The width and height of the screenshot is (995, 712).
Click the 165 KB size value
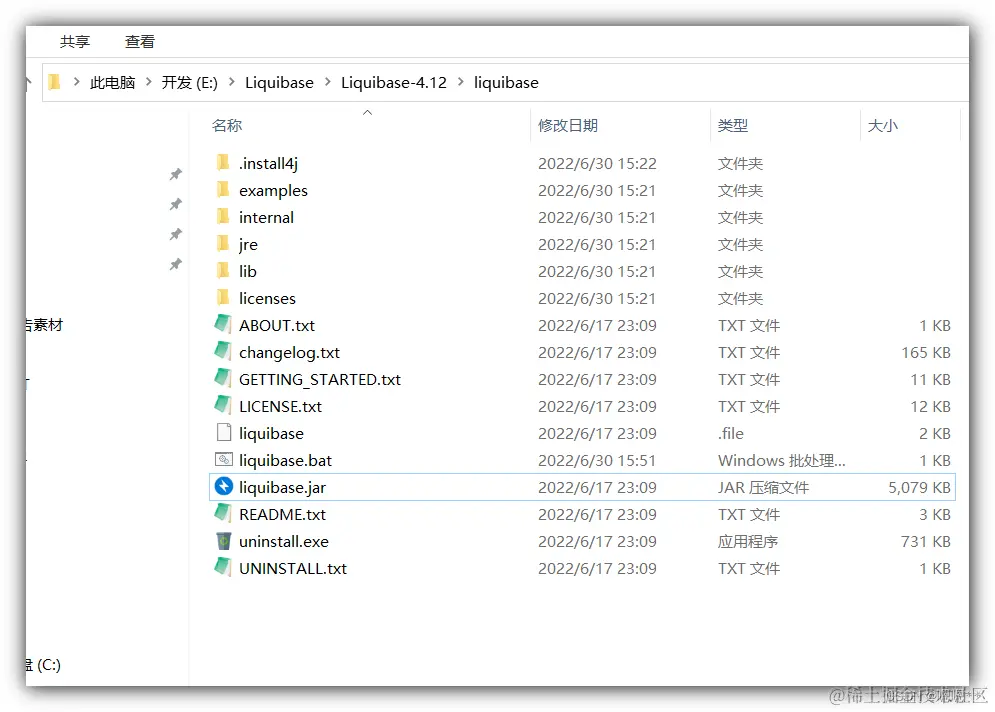[926, 353]
